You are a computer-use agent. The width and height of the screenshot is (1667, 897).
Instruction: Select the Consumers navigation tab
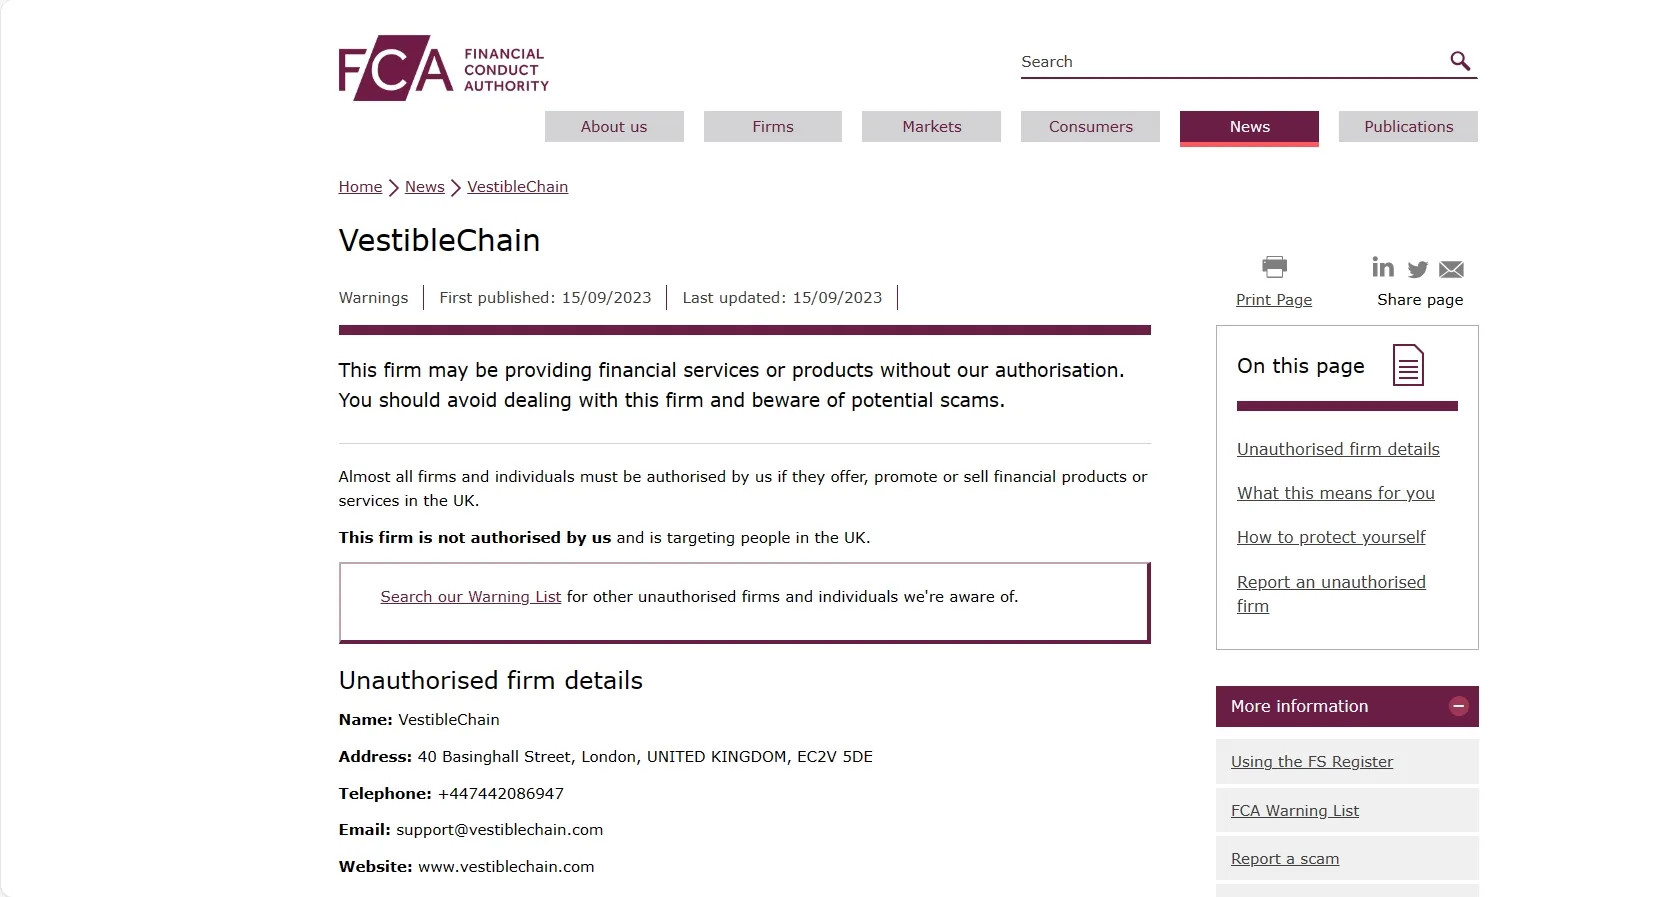coord(1090,126)
